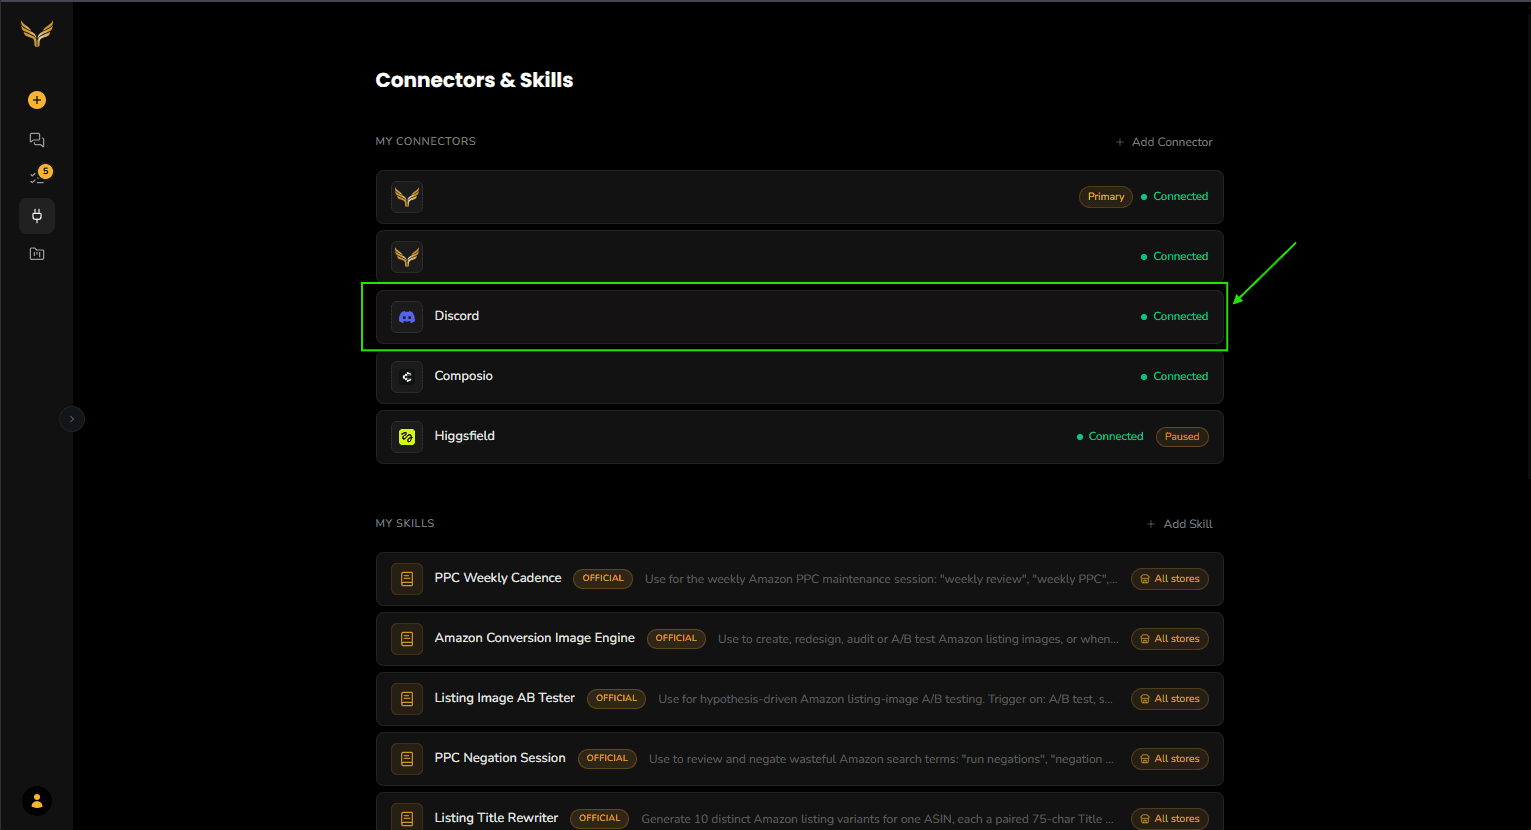Start a new item with the yellow plus icon
The image size is (1531, 830).
37,100
